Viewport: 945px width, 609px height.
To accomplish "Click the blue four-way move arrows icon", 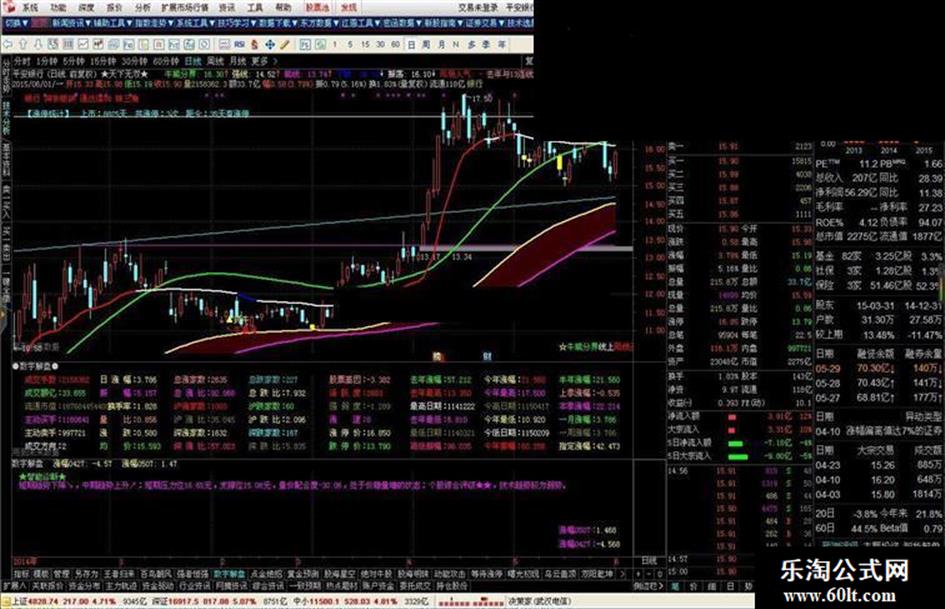I will click(x=270, y=45).
